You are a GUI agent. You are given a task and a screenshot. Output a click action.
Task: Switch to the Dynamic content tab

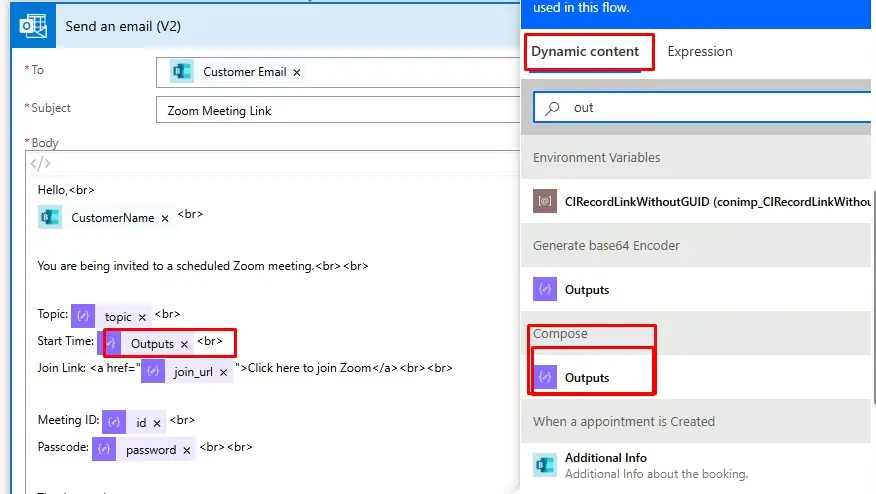click(x=589, y=51)
